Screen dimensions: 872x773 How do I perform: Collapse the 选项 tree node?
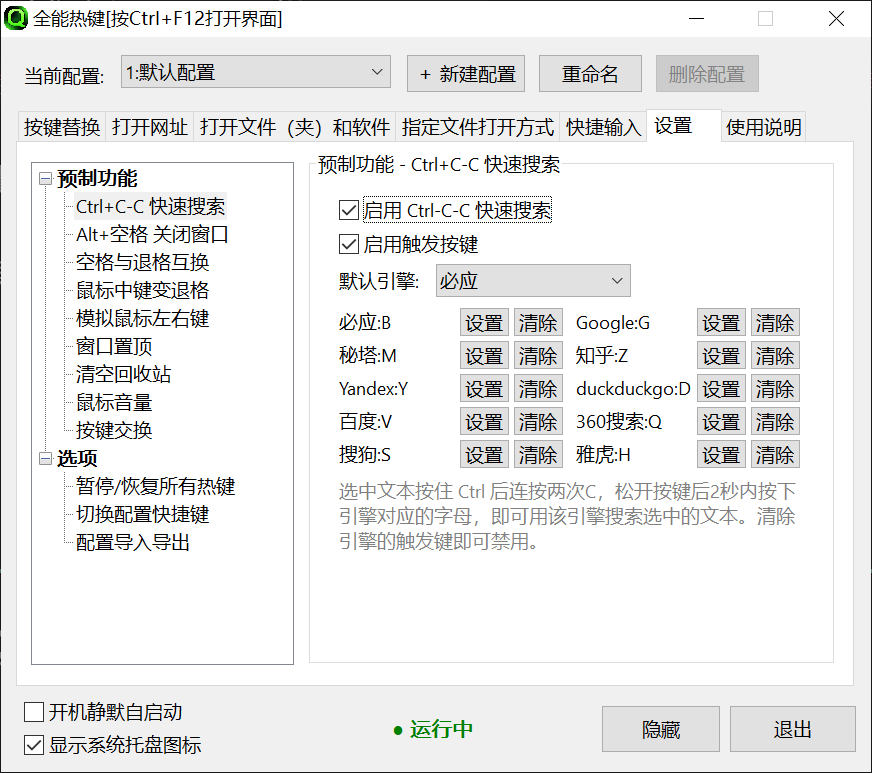(x=45, y=458)
